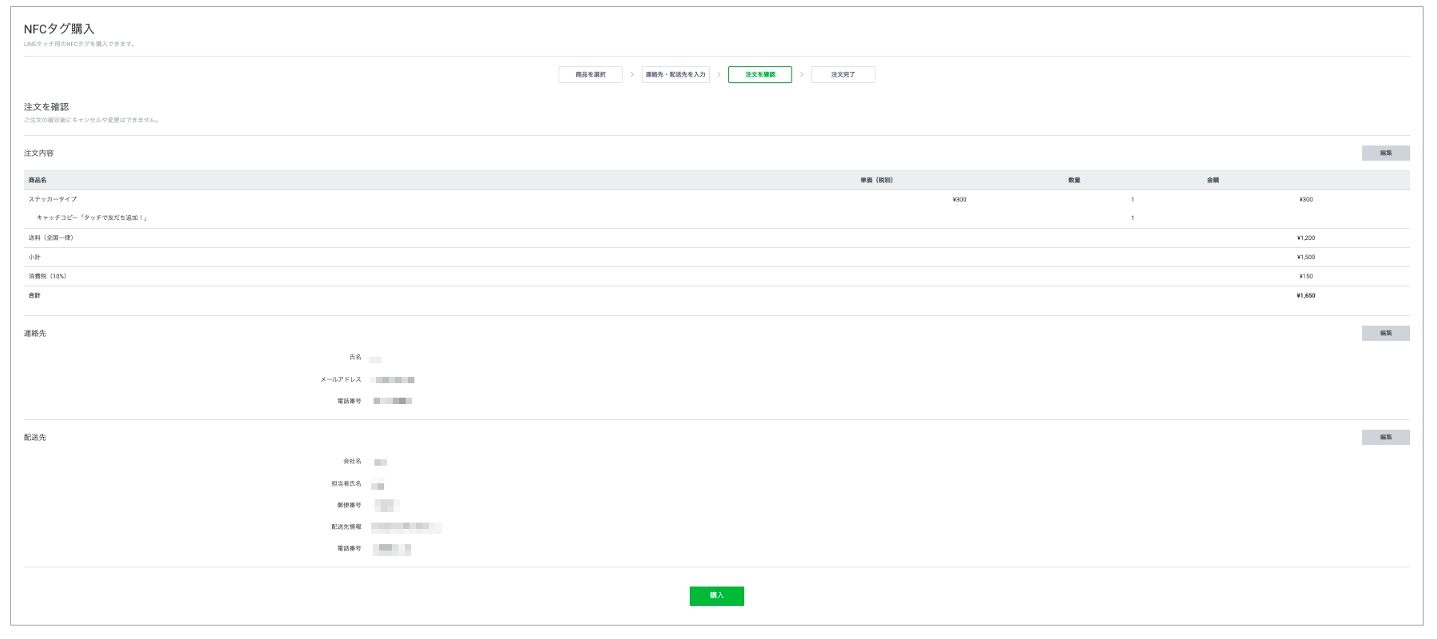
Task: Edit the 注文内容 order contents section
Action: click(x=1385, y=153)
